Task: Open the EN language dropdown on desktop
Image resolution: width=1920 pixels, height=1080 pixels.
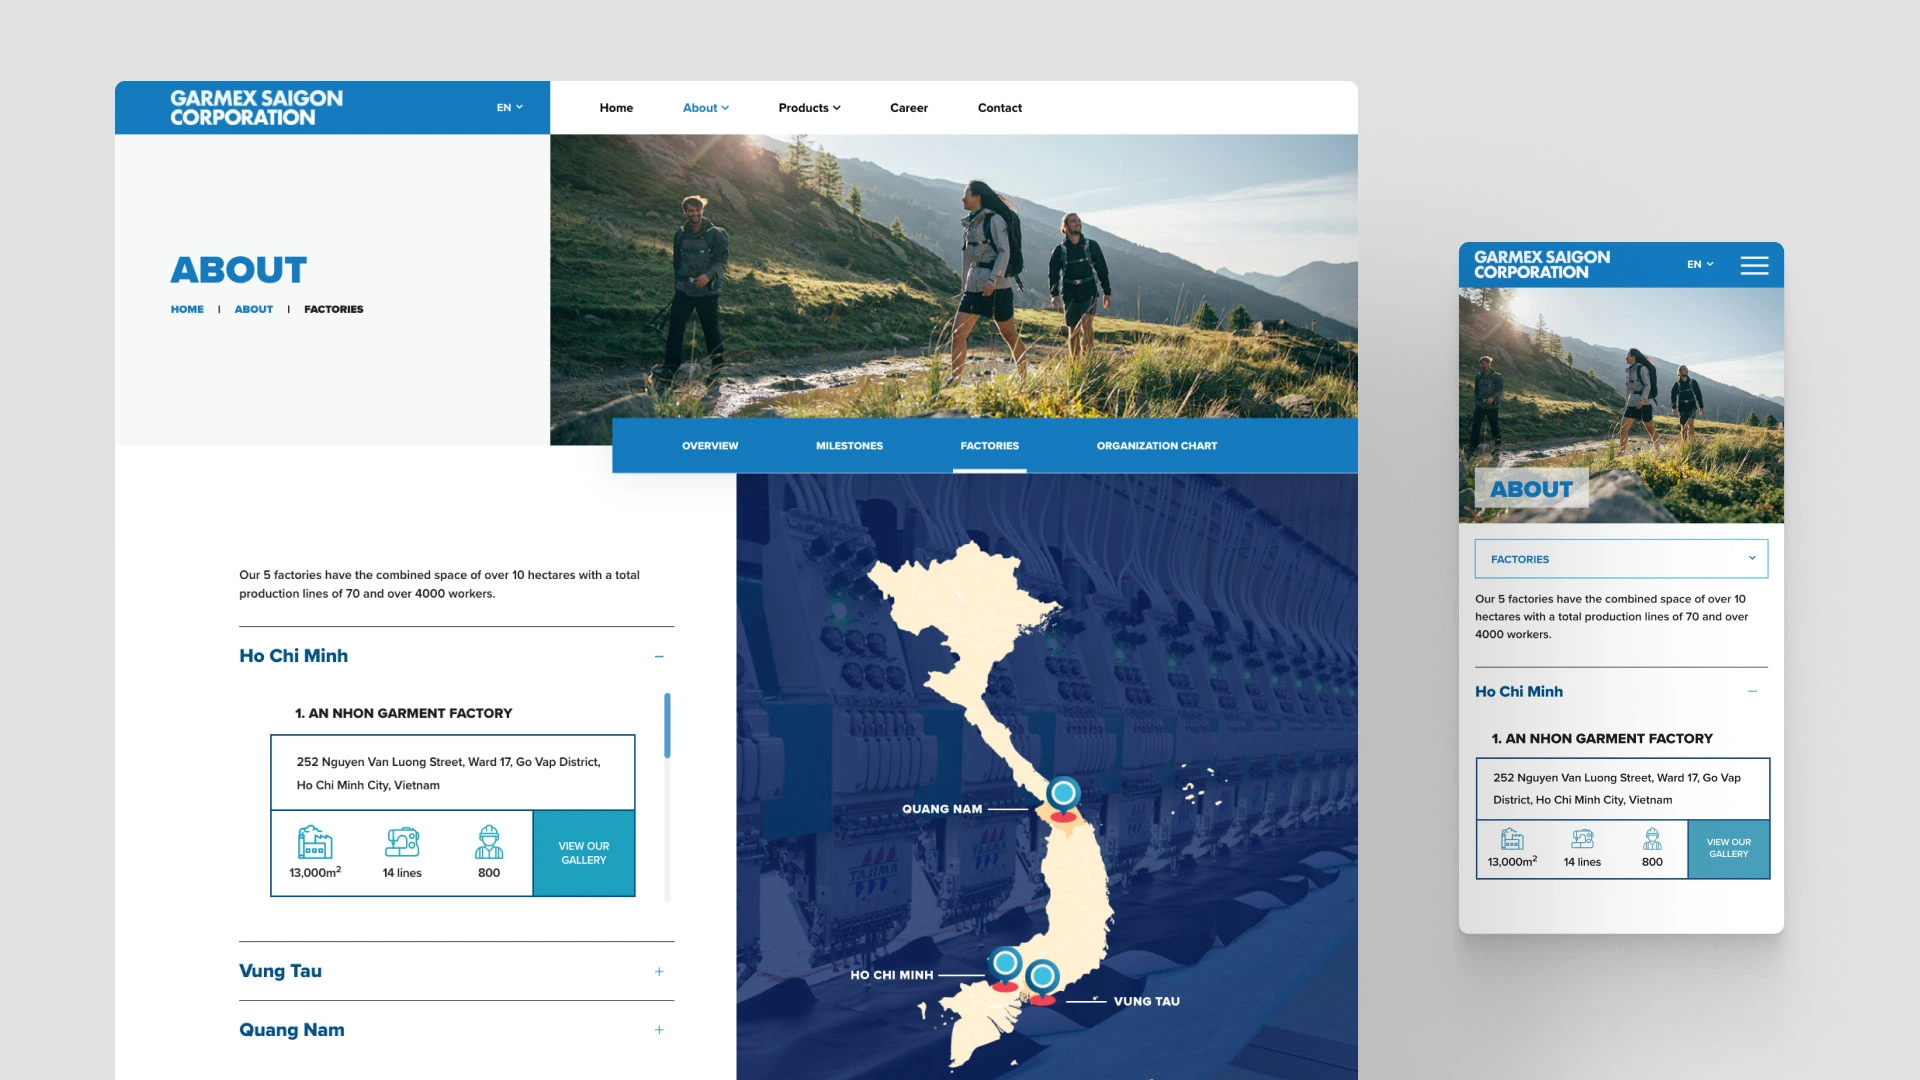Action: coord(510,107)
